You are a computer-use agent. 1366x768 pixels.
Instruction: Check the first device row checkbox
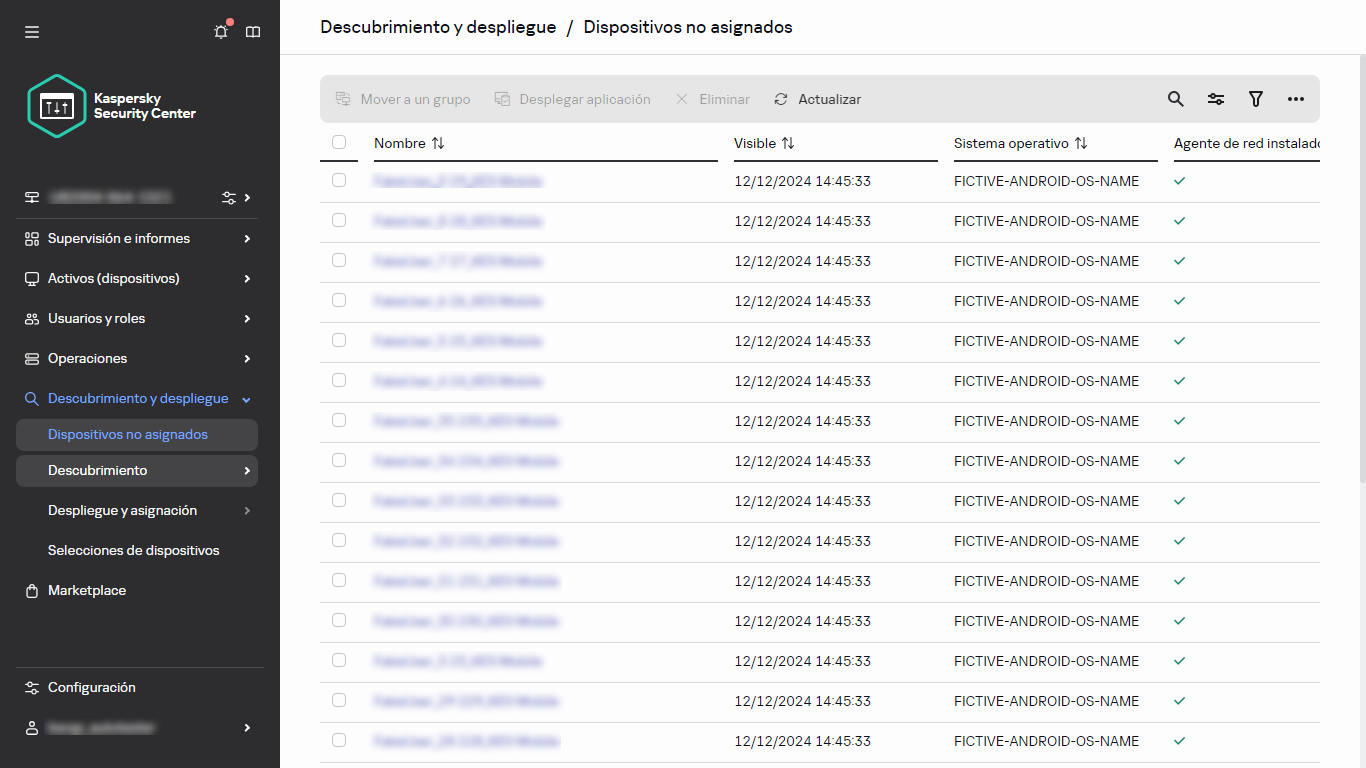(x=339, y=181)
